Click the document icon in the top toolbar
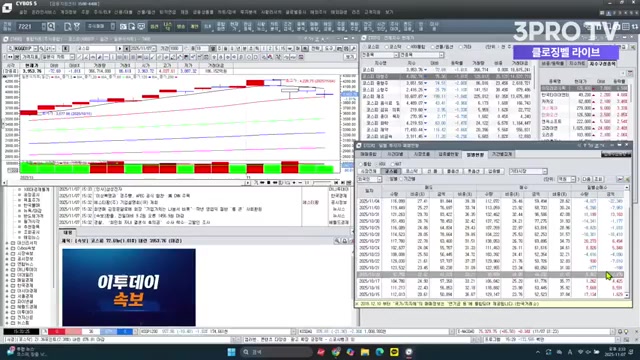 67,27
